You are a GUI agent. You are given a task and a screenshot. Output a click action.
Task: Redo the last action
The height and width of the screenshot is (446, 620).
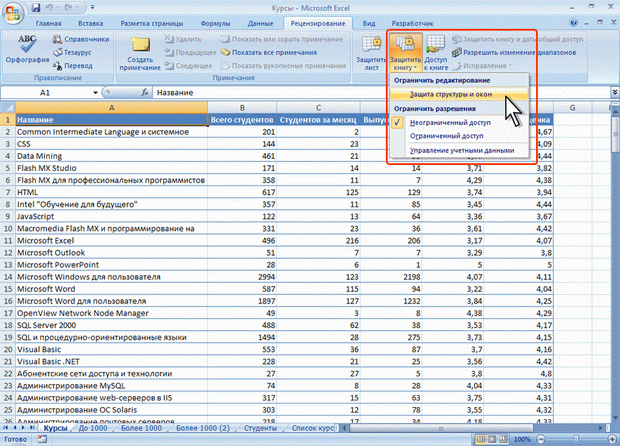[x=68, y=8]
